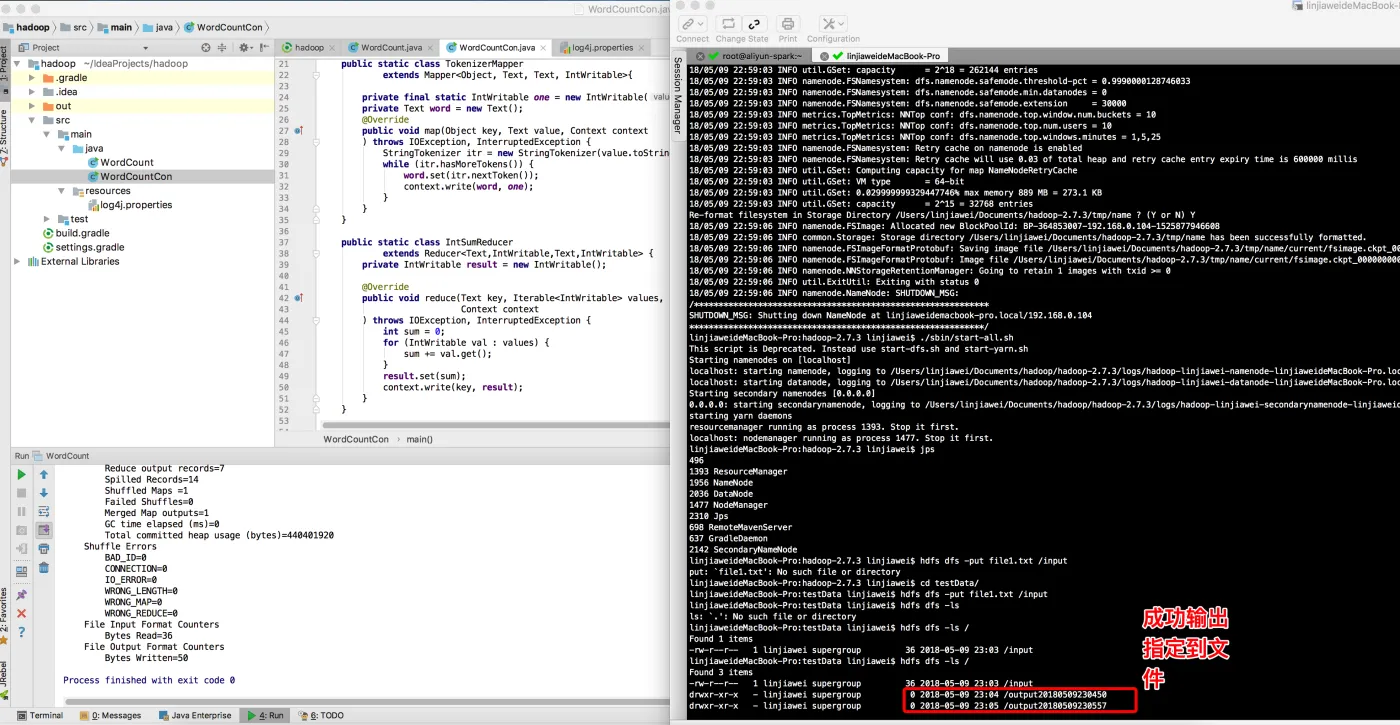Open Configuration dropdown in terminal window
Image resolution: width=1400 pixels, height=725 pixels.
833,24
